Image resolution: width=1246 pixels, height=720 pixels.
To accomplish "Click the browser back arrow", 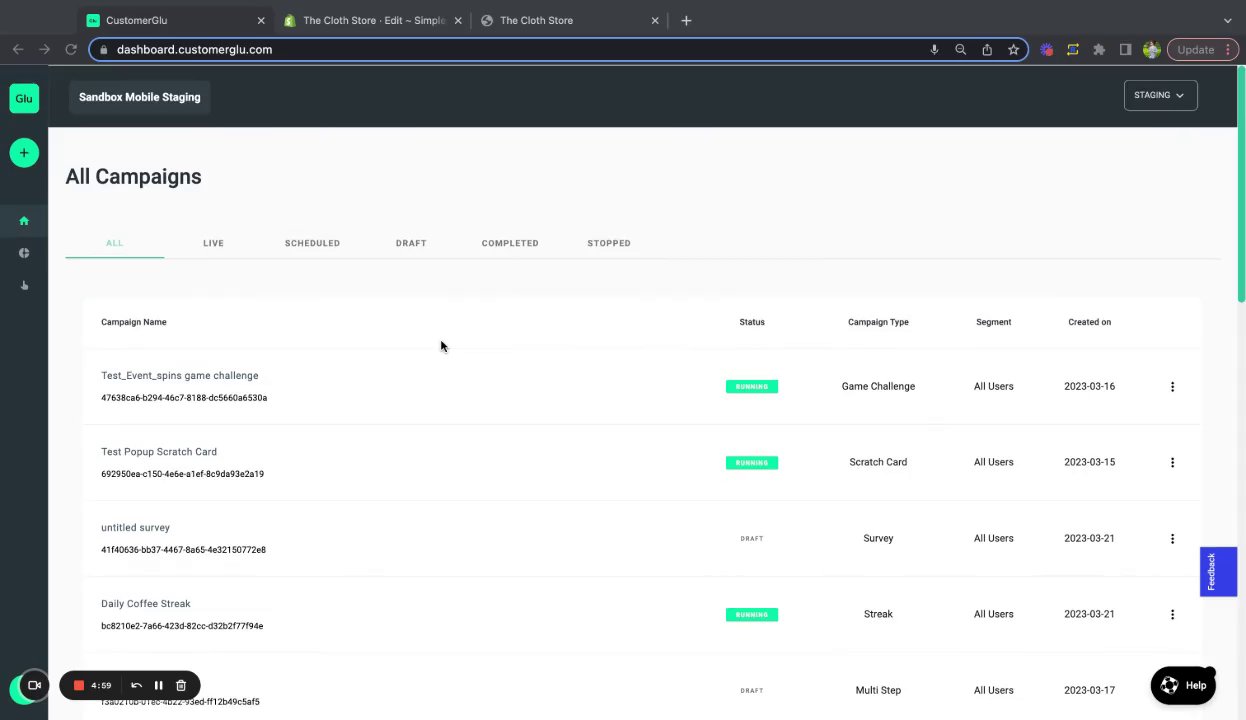I will 18,49.
